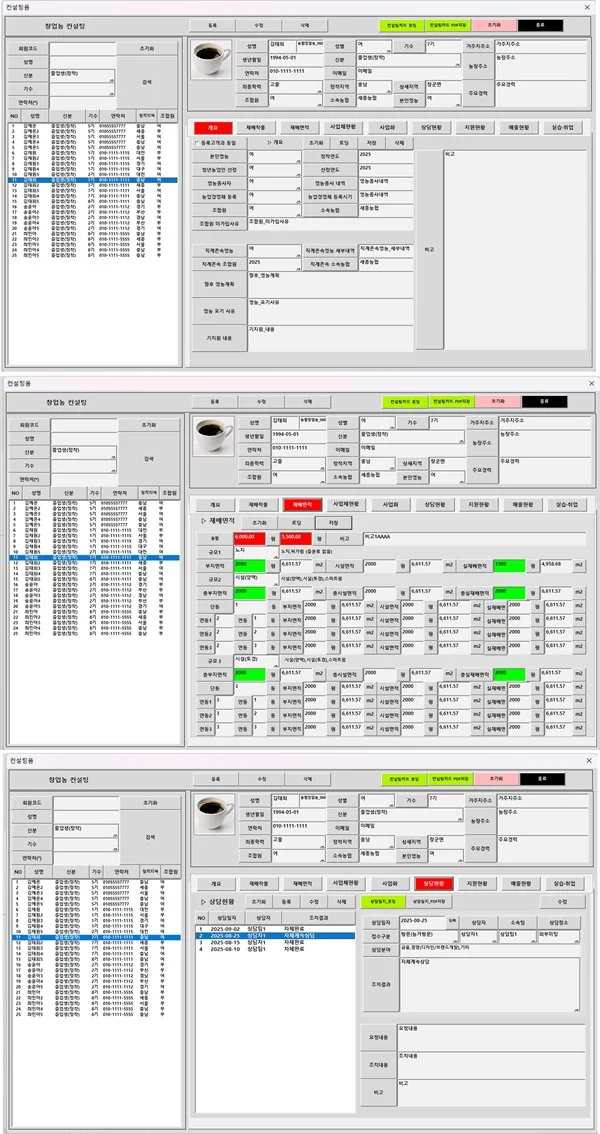This screenshot has width=600, height=1134.
Task: Click 등록 button in bottom window 상담현황 section
Action: pyautogui.click(x=286, y=902)
